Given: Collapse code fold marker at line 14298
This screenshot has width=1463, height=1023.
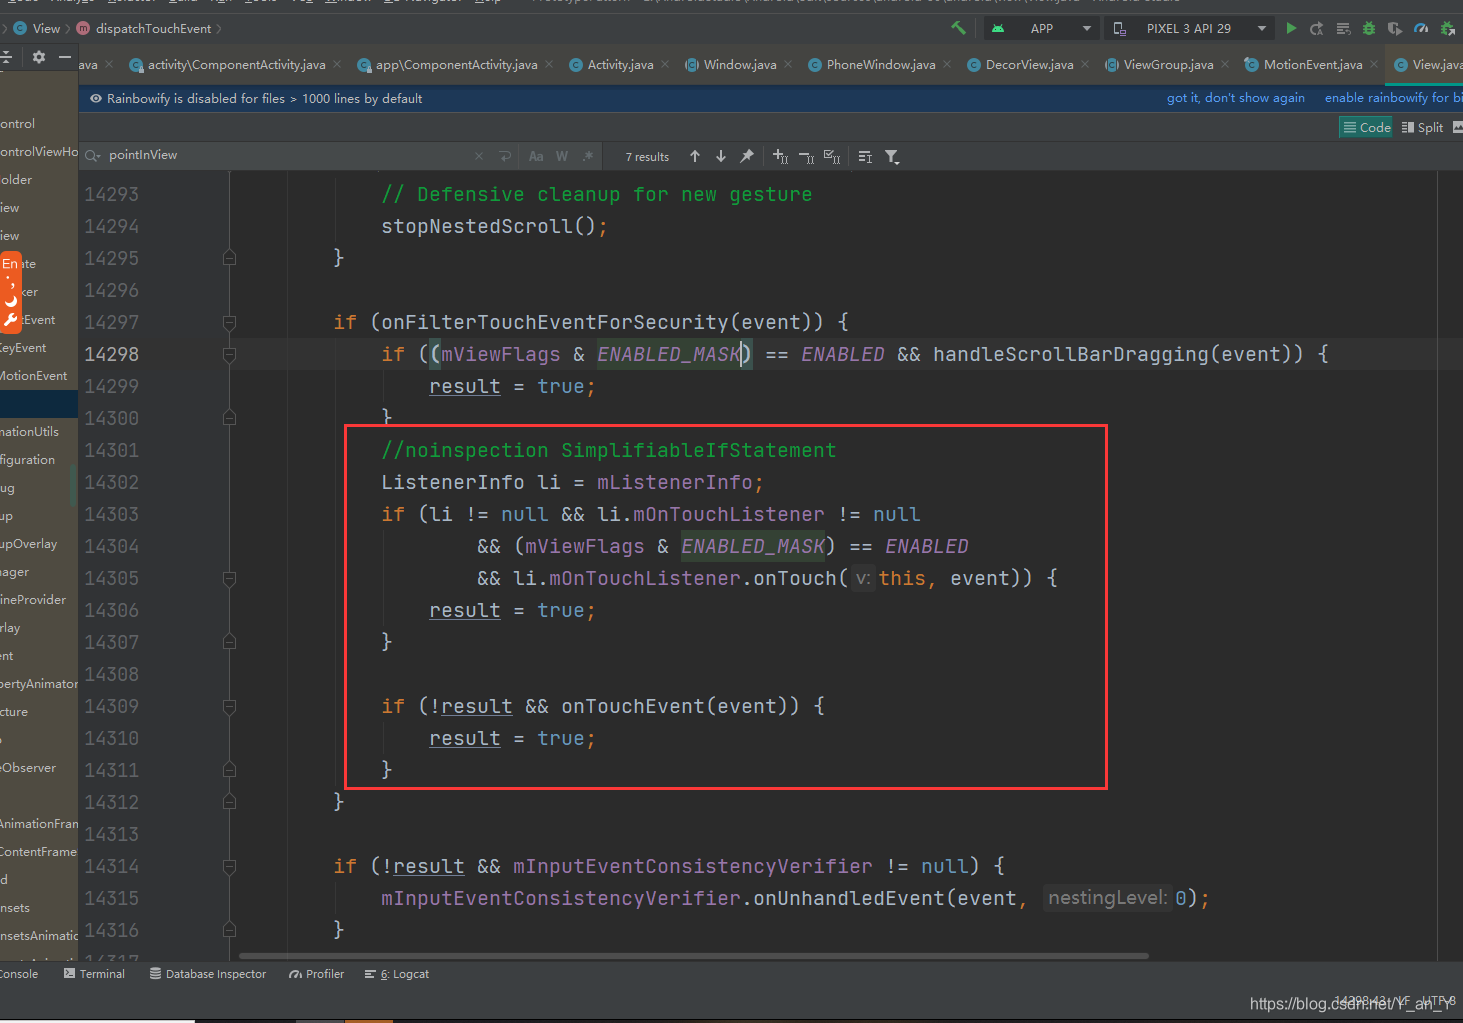Looking at the screenshot, I should 229,354.
